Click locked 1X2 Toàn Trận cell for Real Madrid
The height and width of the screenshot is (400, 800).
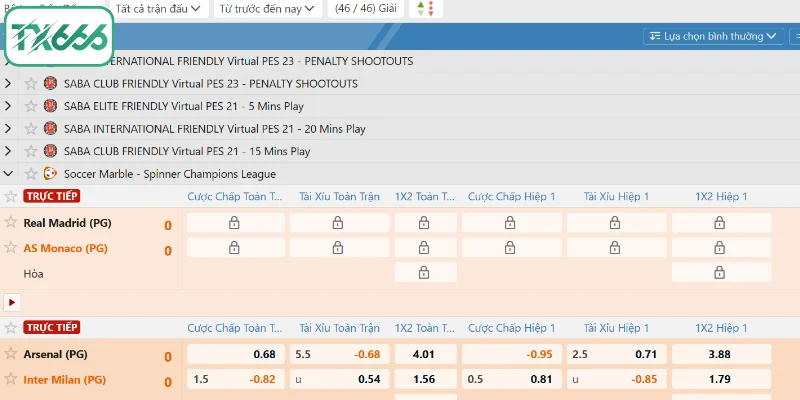pyautogui.click(x=426, y=223)
